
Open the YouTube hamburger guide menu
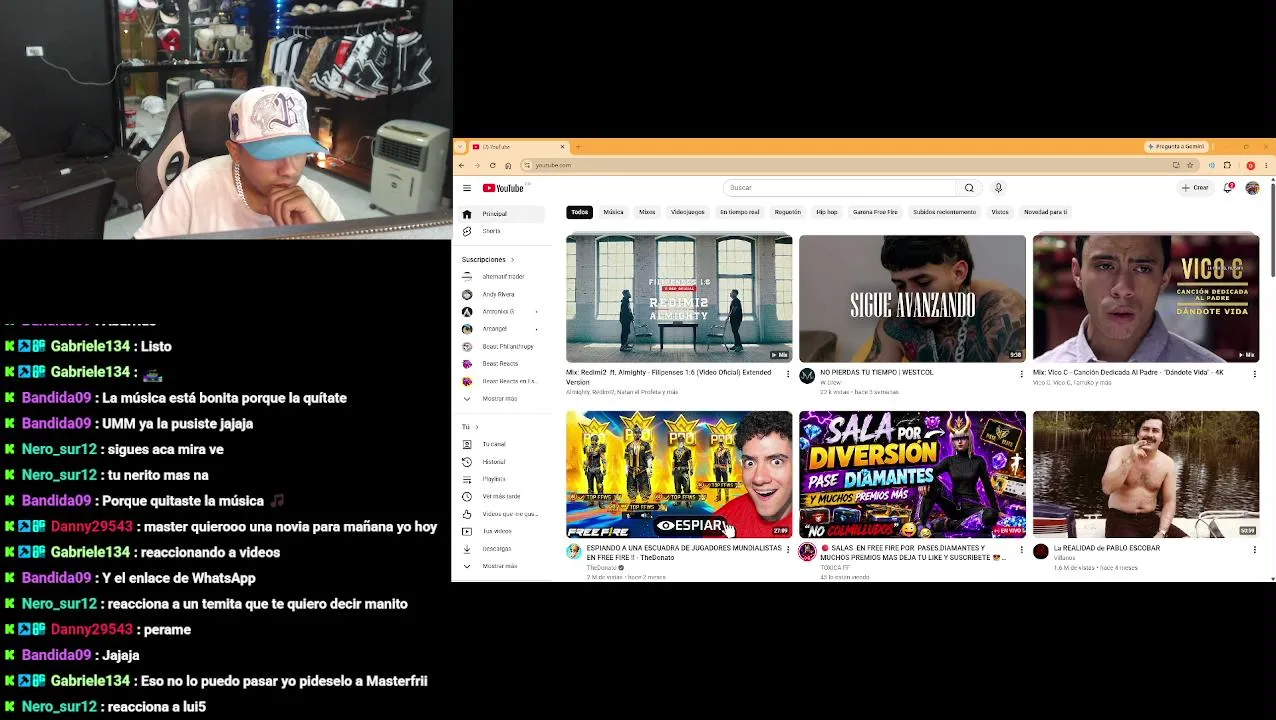coord(467,188)
